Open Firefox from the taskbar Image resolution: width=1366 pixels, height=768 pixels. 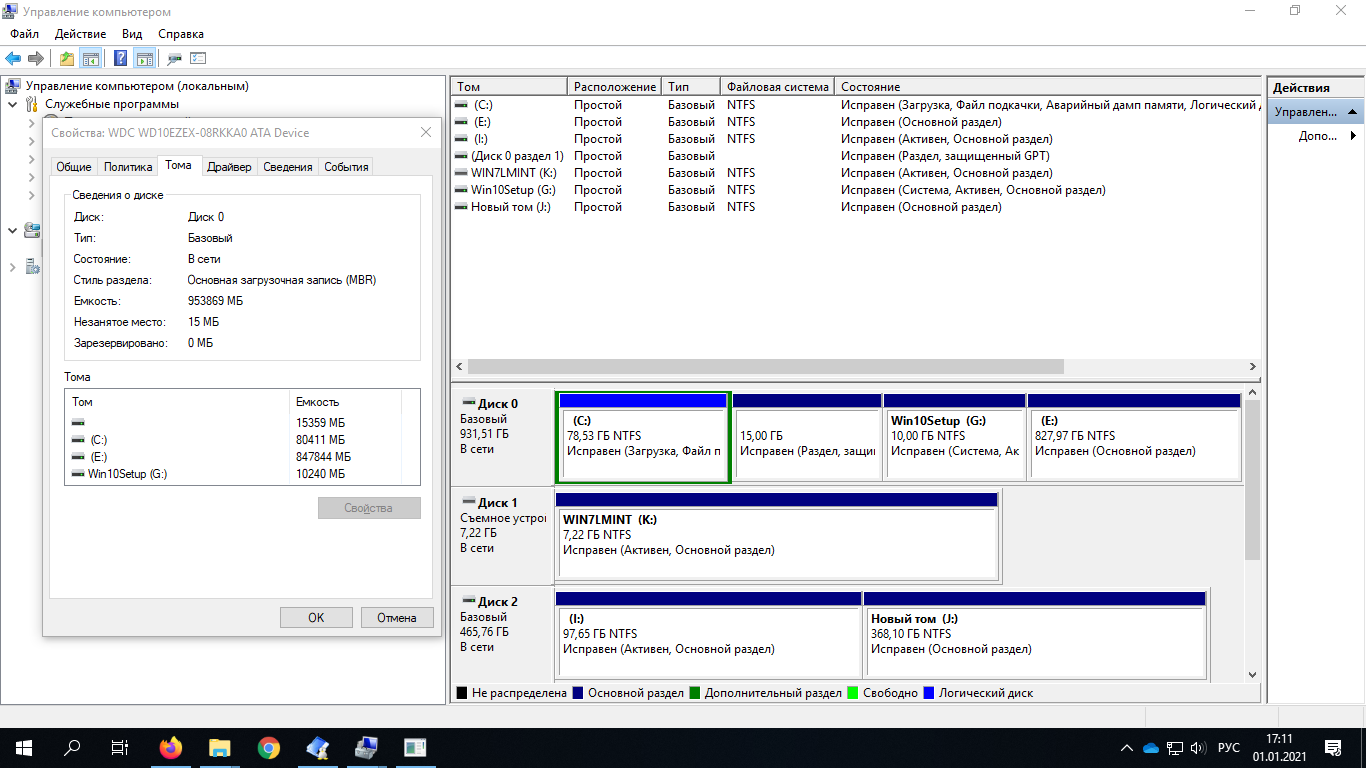point(171,748)
